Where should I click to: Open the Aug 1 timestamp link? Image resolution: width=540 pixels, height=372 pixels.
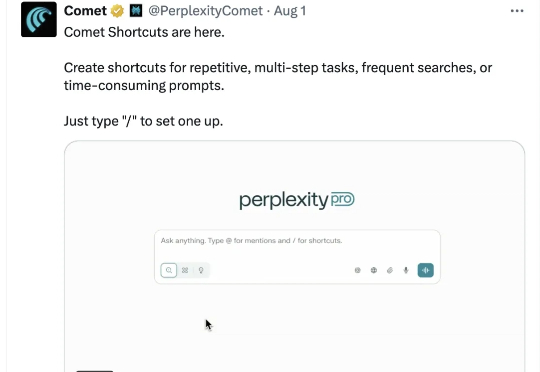[290, 11]
